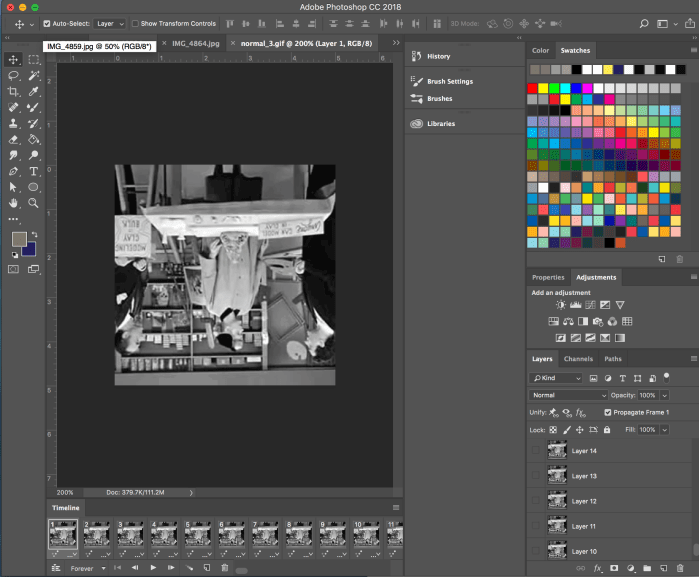Show Layer 14 visibility
This screenshot has width=699, height=577.
(535, 450)
